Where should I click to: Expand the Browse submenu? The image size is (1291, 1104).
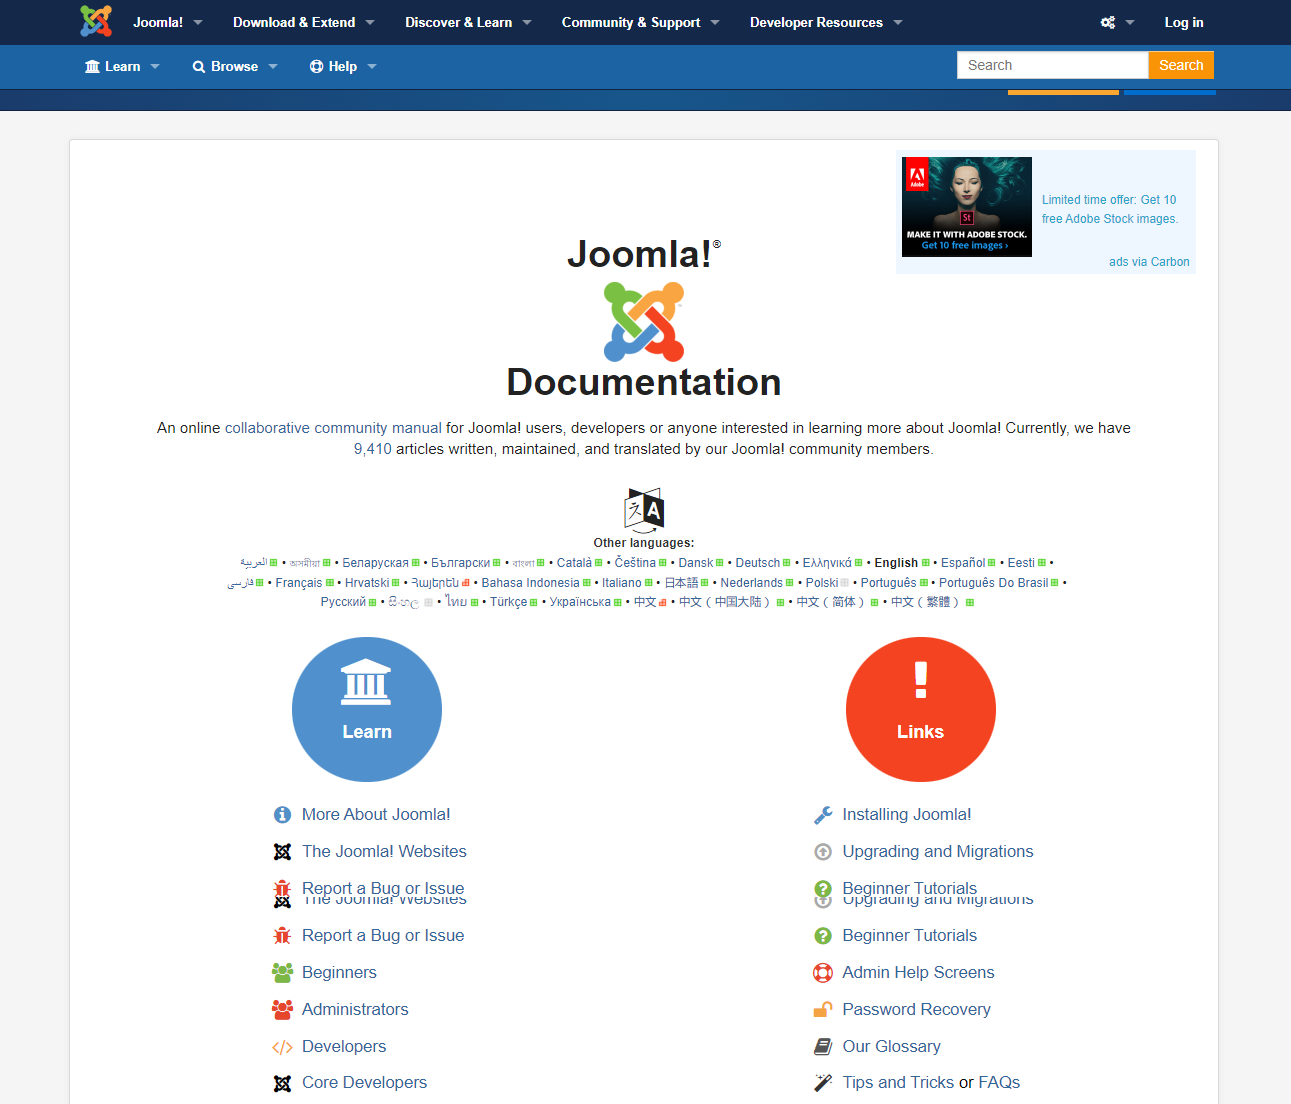pos(235,66)
